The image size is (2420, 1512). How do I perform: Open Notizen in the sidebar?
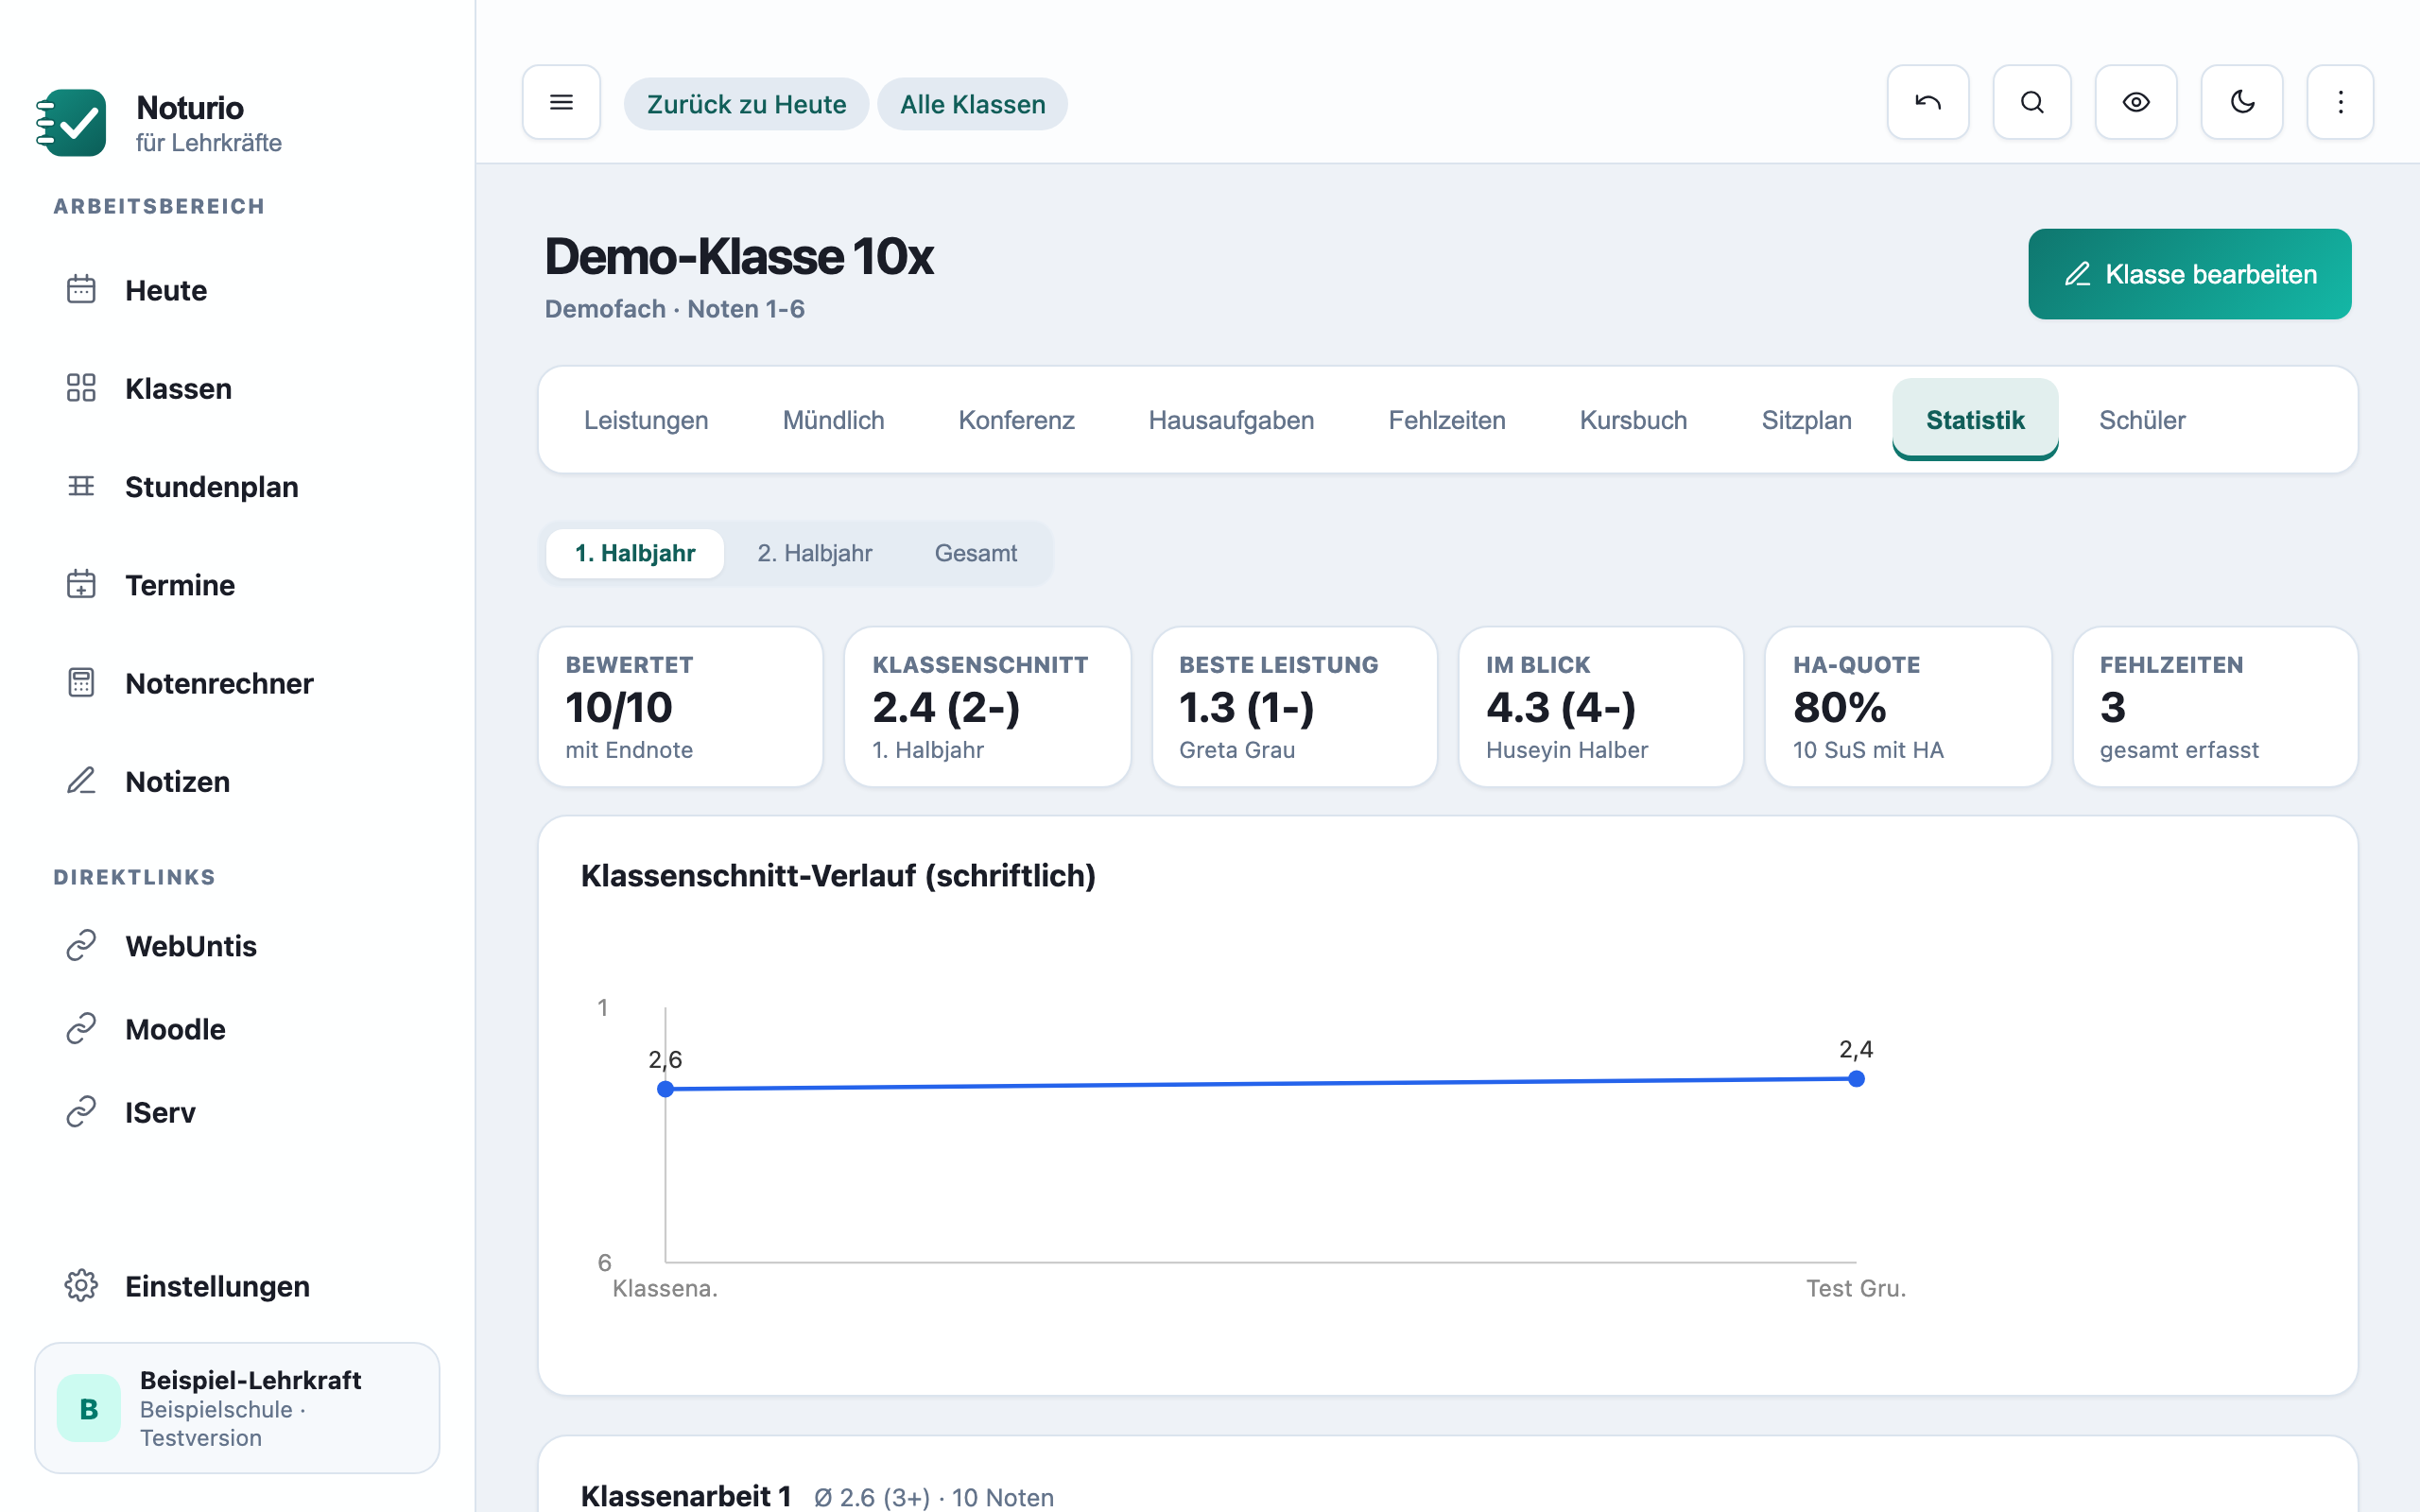[x=237, y=781]
